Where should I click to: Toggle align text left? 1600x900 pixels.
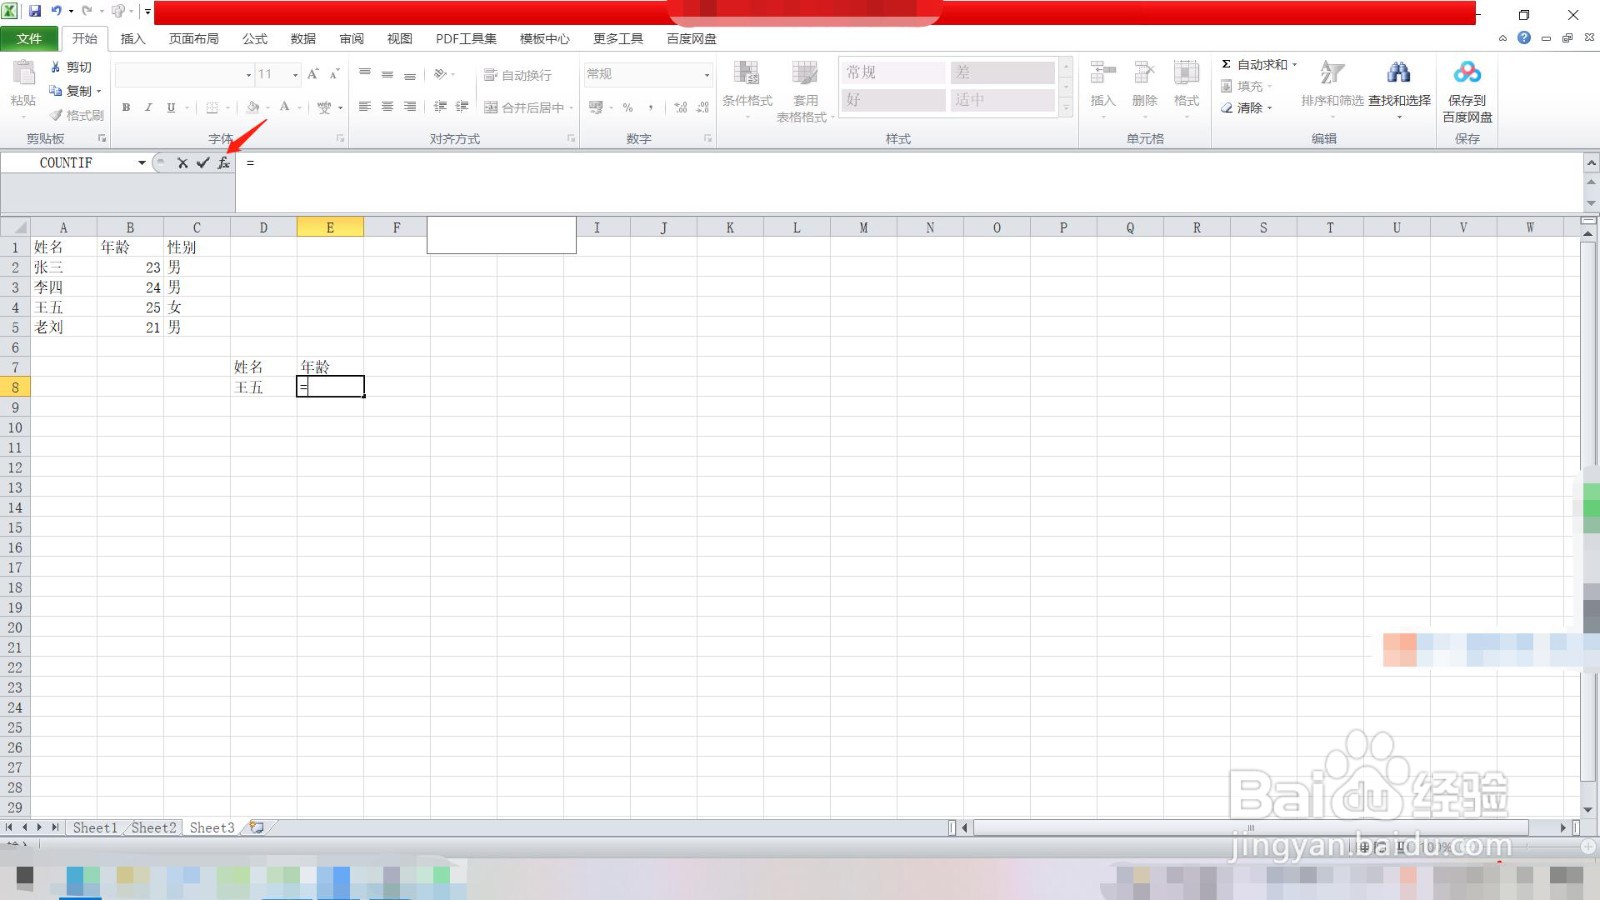365,106
